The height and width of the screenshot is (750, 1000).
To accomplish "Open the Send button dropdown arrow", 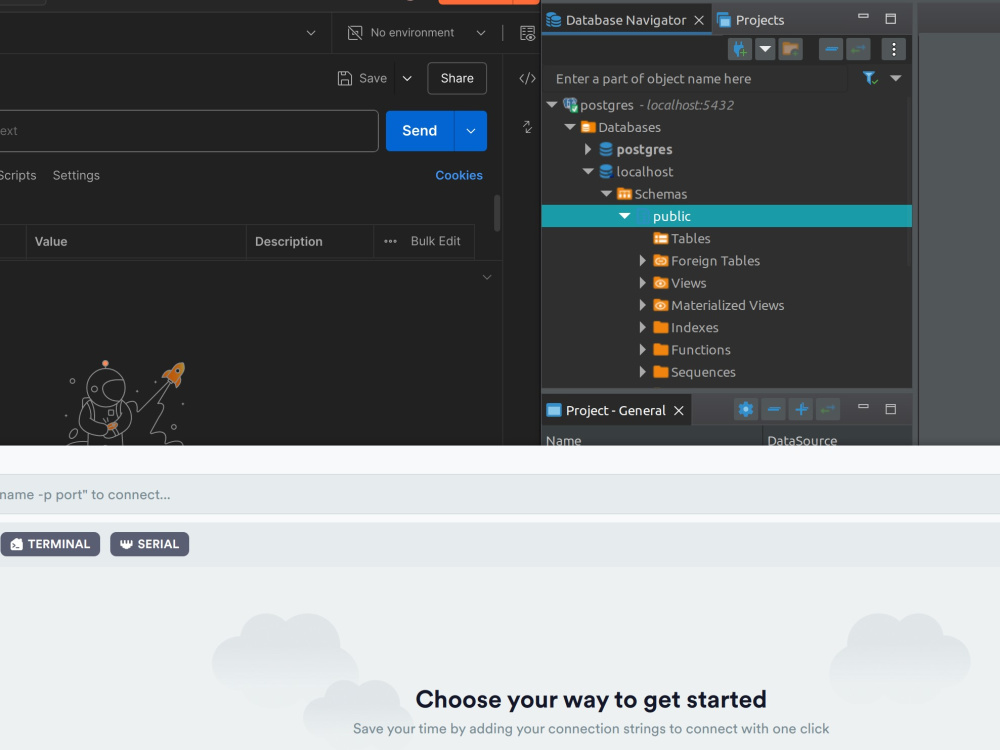I will [471, 131].
